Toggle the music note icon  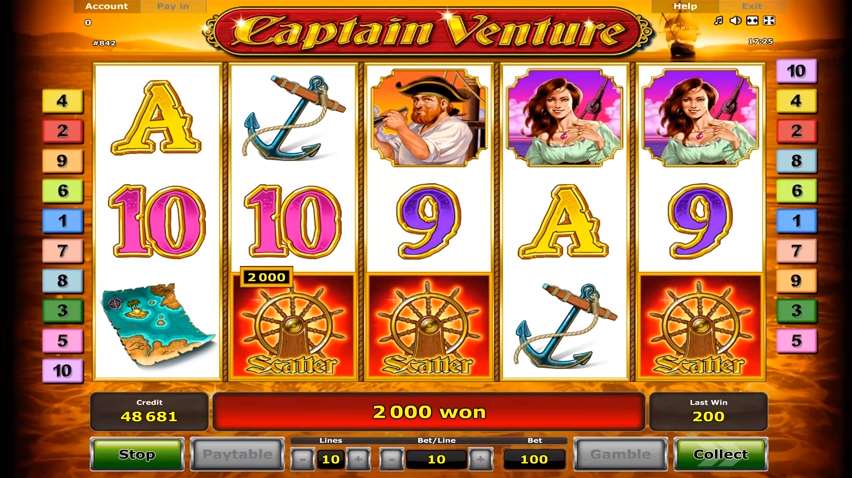point(718,21)
